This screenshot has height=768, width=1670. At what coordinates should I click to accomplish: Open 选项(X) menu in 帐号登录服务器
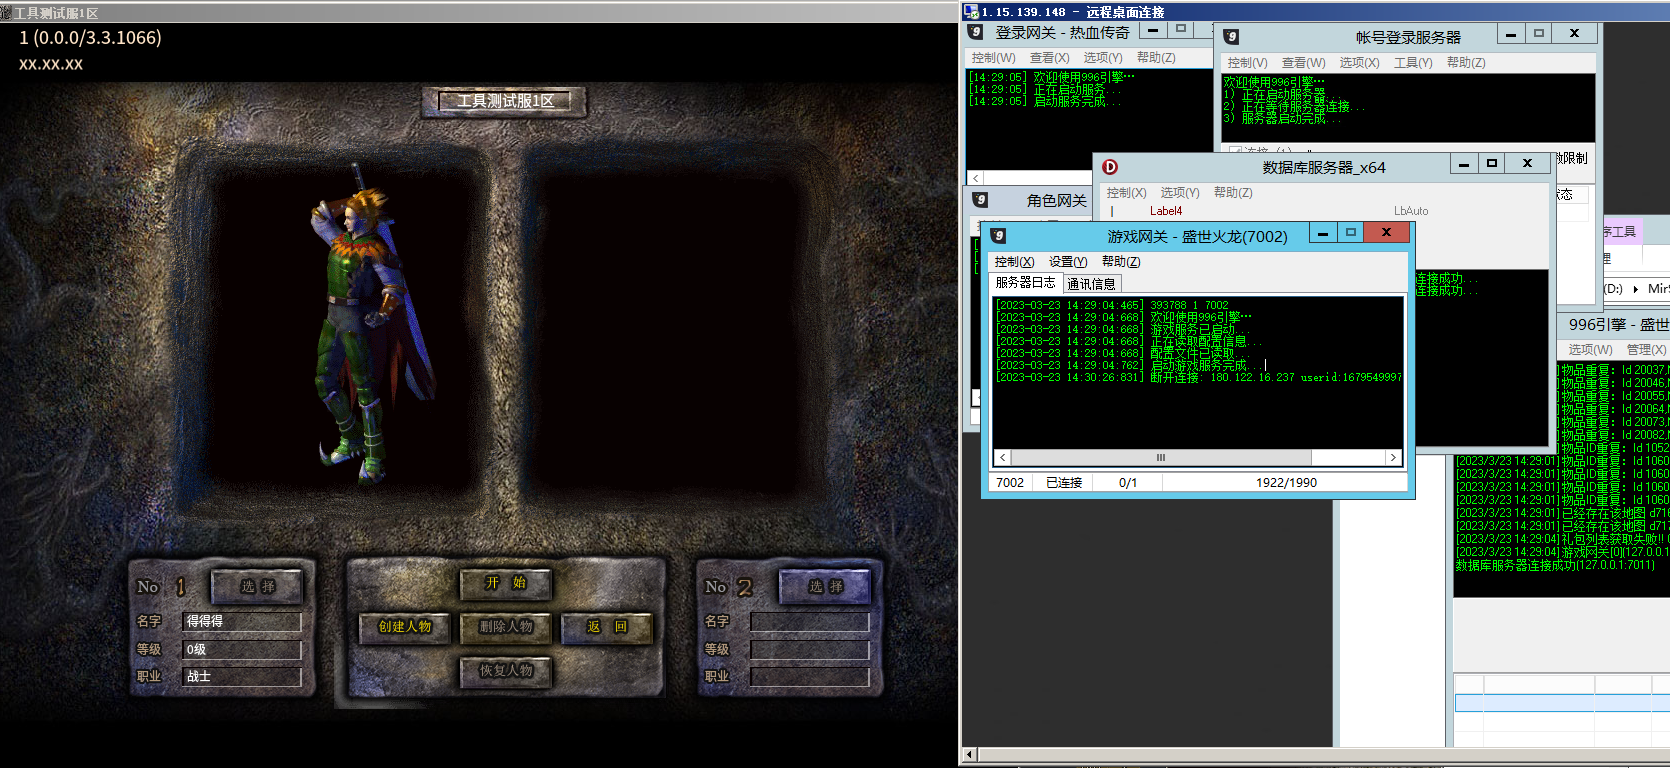[1359, 63]
